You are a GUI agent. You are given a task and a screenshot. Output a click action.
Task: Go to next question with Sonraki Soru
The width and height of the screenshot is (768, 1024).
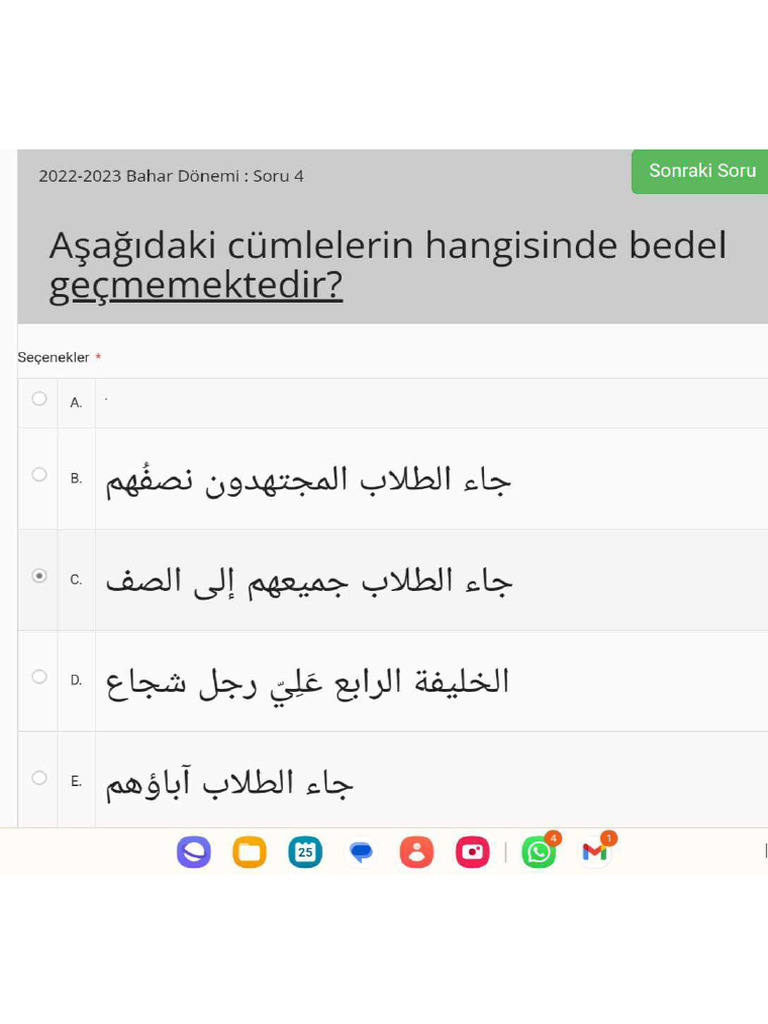coord(700,171)
